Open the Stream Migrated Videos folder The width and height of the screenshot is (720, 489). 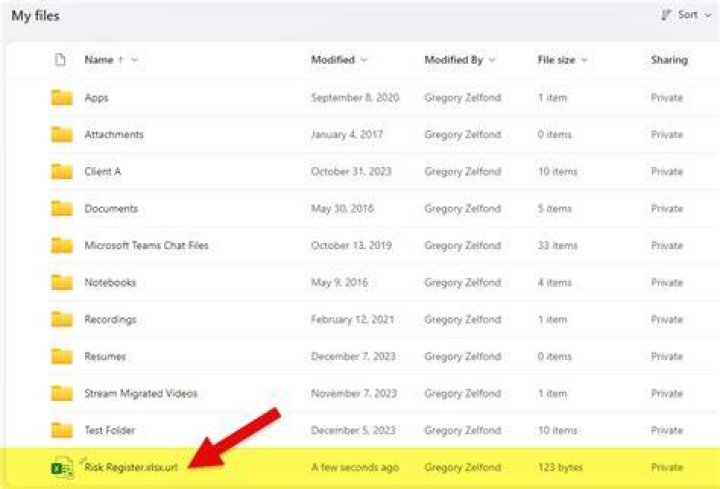pyautogui.click(x=141, y=393)
